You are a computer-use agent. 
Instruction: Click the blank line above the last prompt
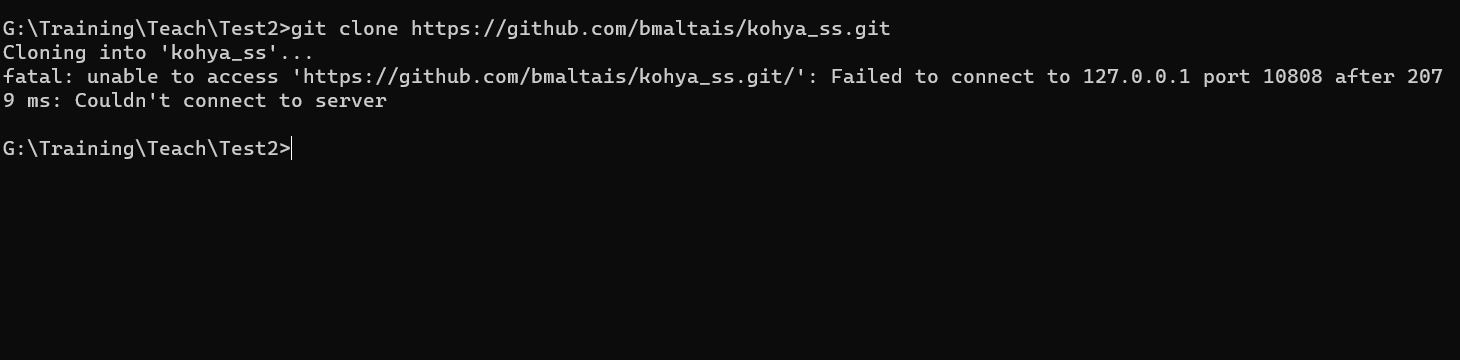(x=730, y=124)
